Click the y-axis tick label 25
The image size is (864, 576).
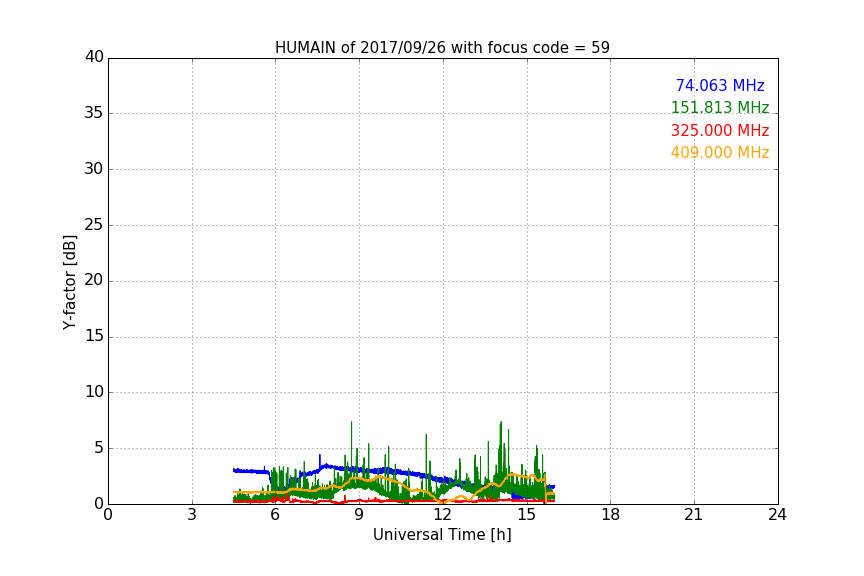point(94,224)
